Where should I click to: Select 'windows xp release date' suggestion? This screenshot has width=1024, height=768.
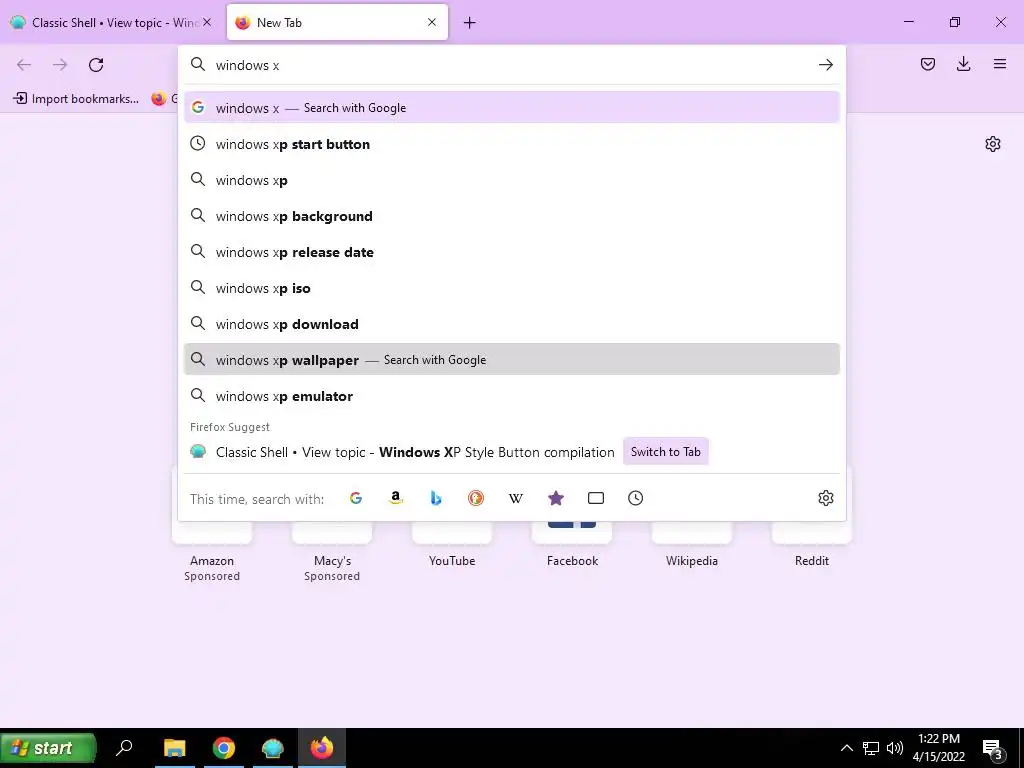[512, 251]
